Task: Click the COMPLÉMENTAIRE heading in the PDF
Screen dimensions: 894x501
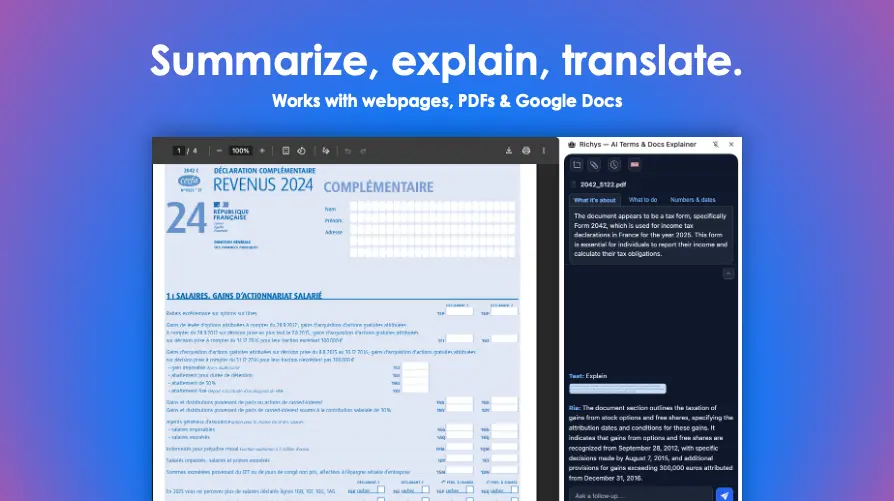Action: pos(379,187)
